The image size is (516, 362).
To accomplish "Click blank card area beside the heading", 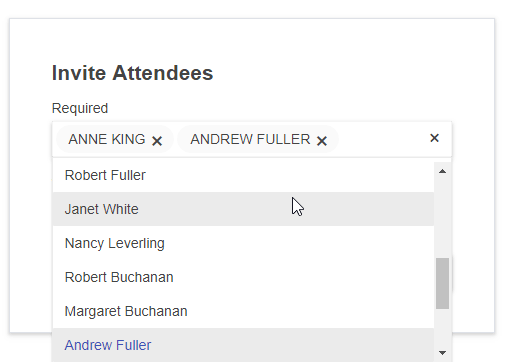I will tap(333, 73).
